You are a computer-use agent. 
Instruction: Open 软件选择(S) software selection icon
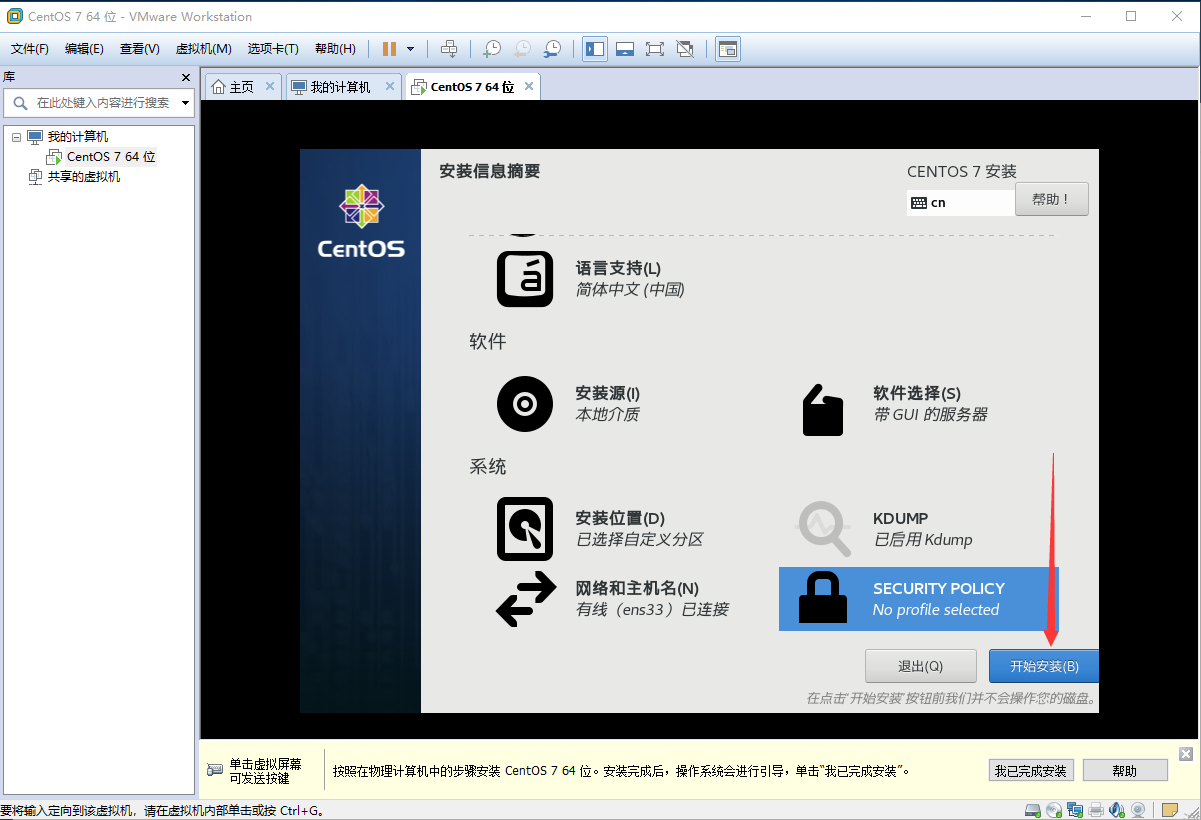[x=823, y=409]
